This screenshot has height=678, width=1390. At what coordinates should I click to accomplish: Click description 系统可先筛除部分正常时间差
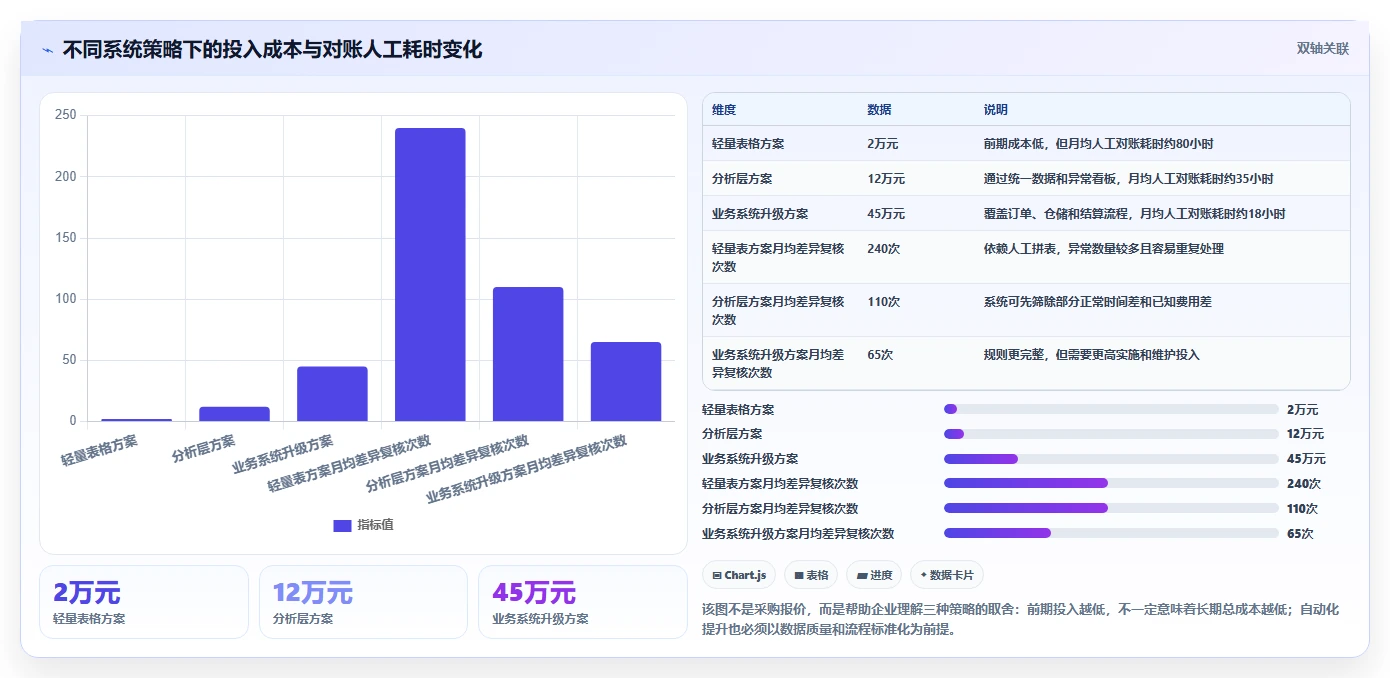tap(1097, 301)
